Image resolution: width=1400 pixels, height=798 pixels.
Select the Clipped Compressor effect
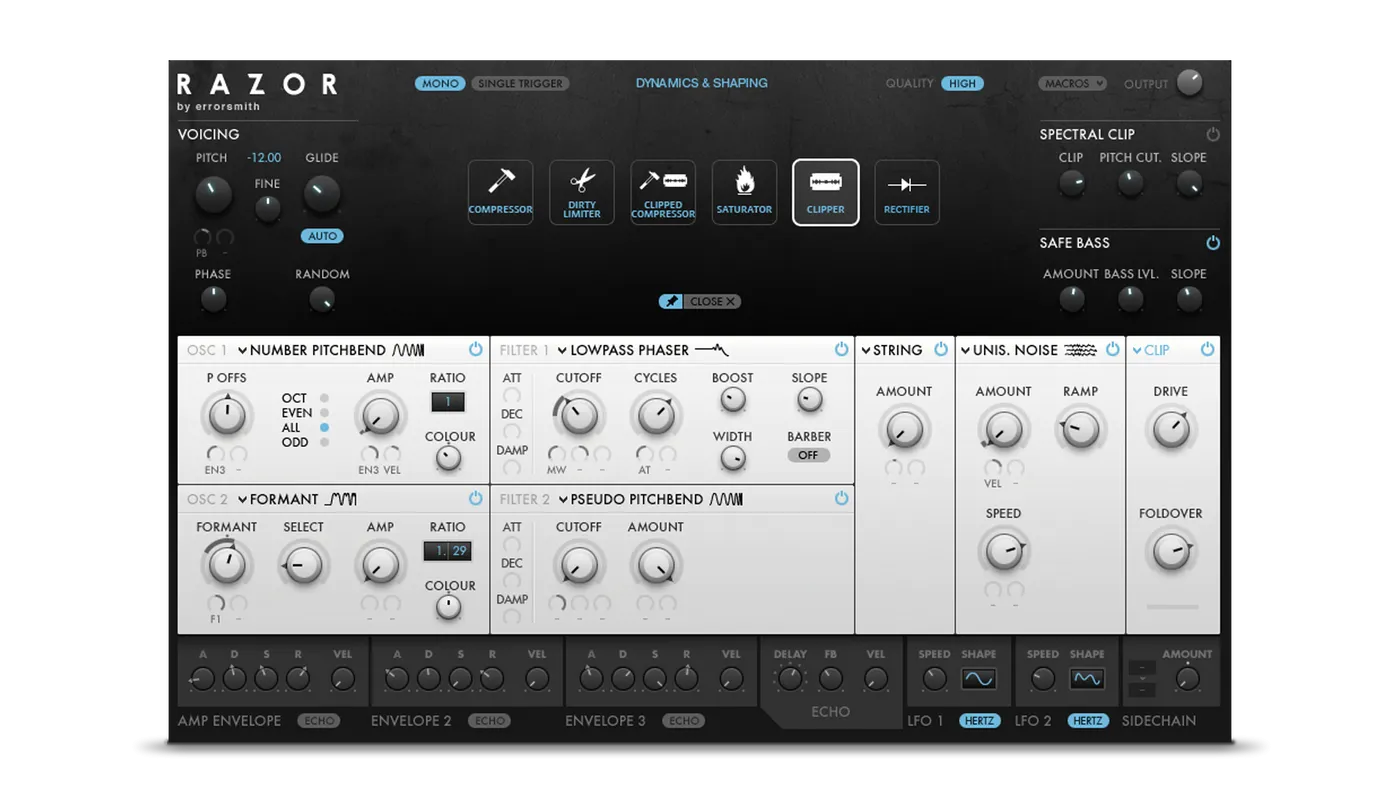pos(663,192)
